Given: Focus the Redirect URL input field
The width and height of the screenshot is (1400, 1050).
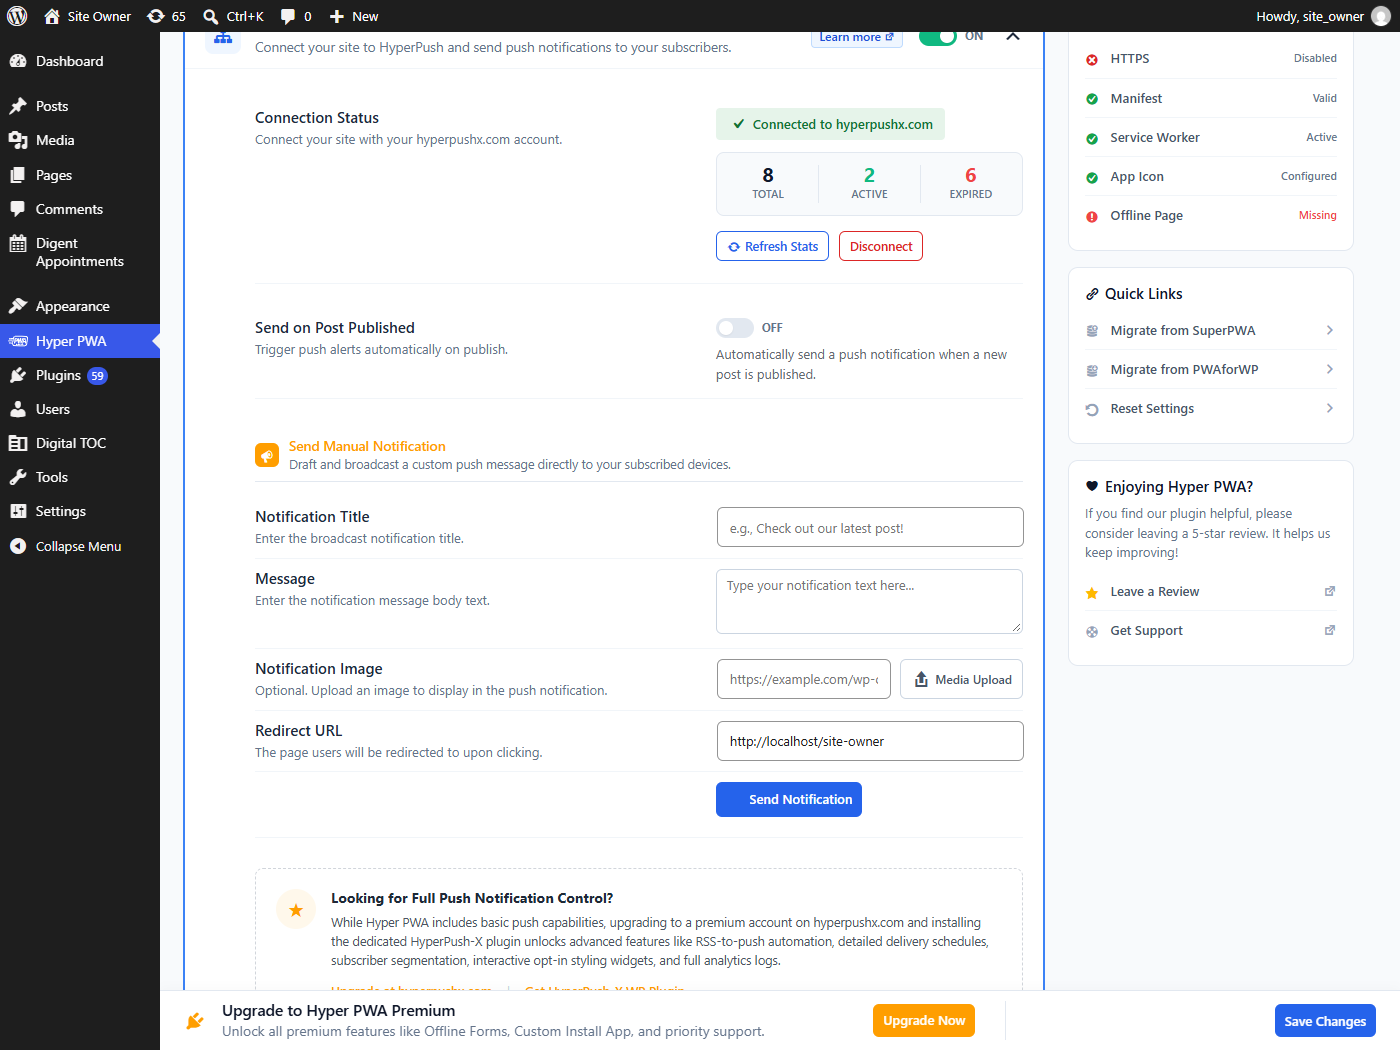Looking at the screenshot, I should point(870,741).
